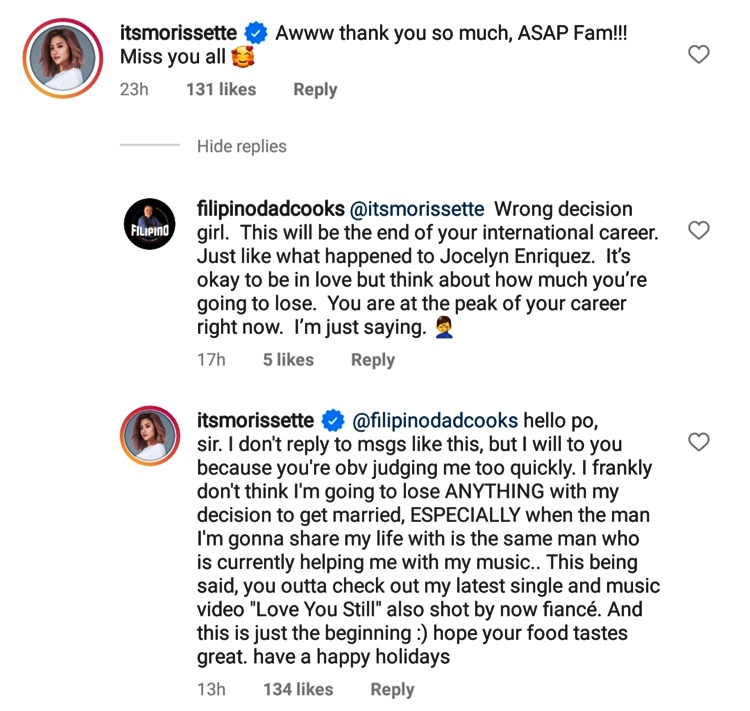The height and width of the screenshot is (711, 750).
Task: Reply to the comment with 134 likes
Action: point(392,689)
